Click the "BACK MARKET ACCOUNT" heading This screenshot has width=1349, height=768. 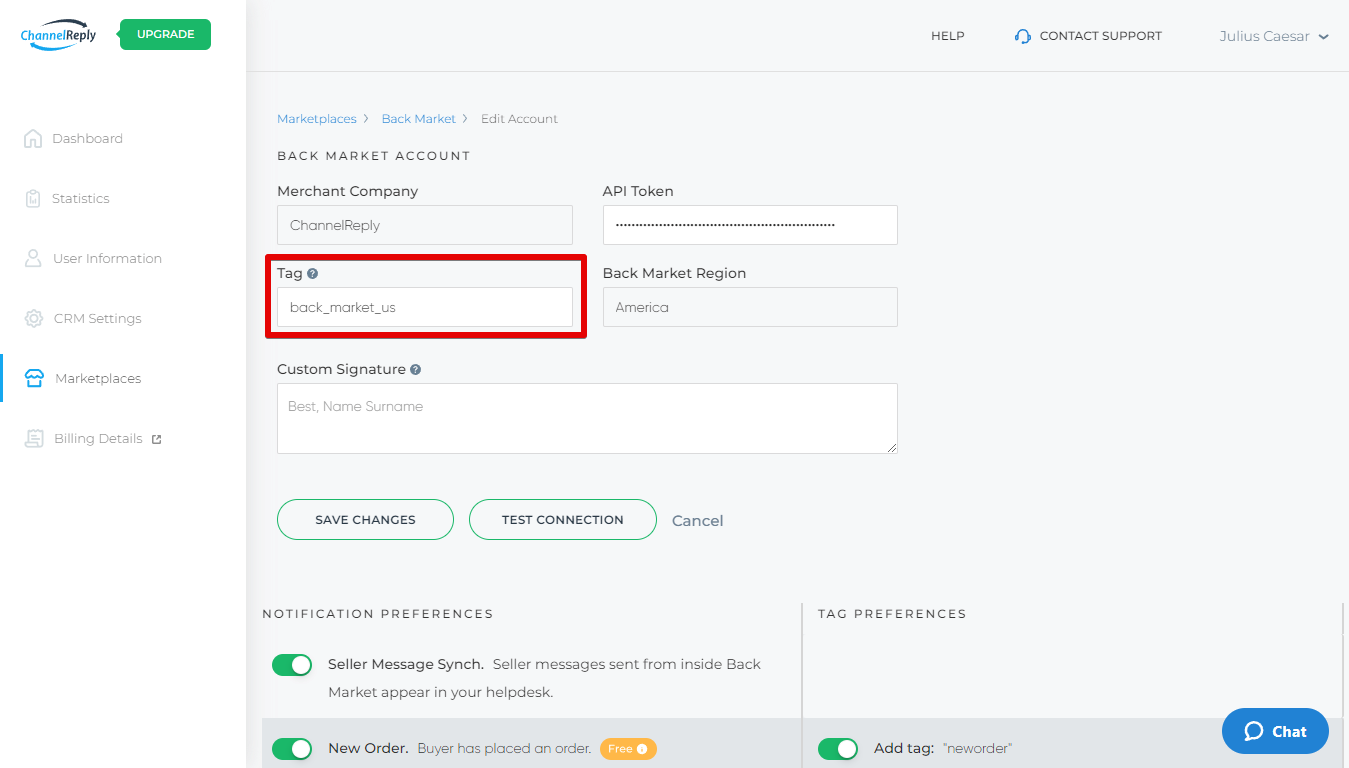pos(373,156)
